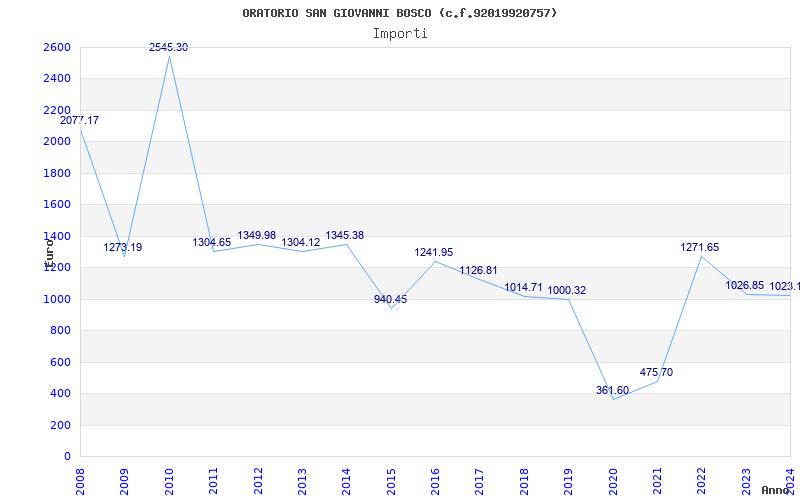The image size is (800, 500).
Task: Click the 200 y-axis tick label
Action: click(60, 426)
